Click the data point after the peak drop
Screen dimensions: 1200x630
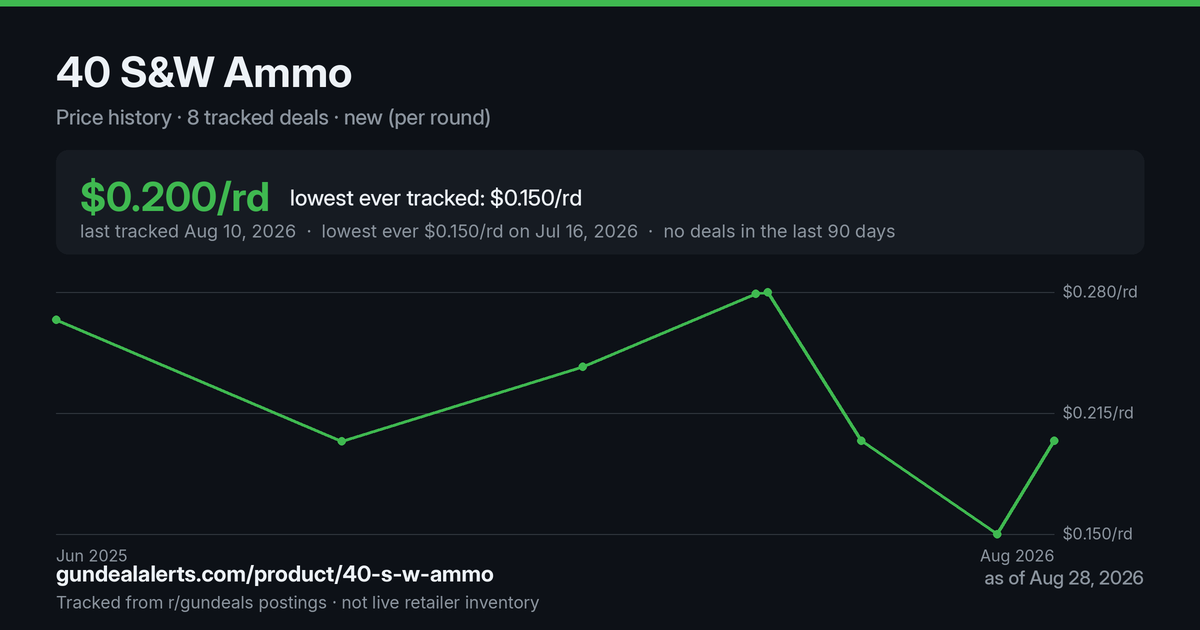861,441
